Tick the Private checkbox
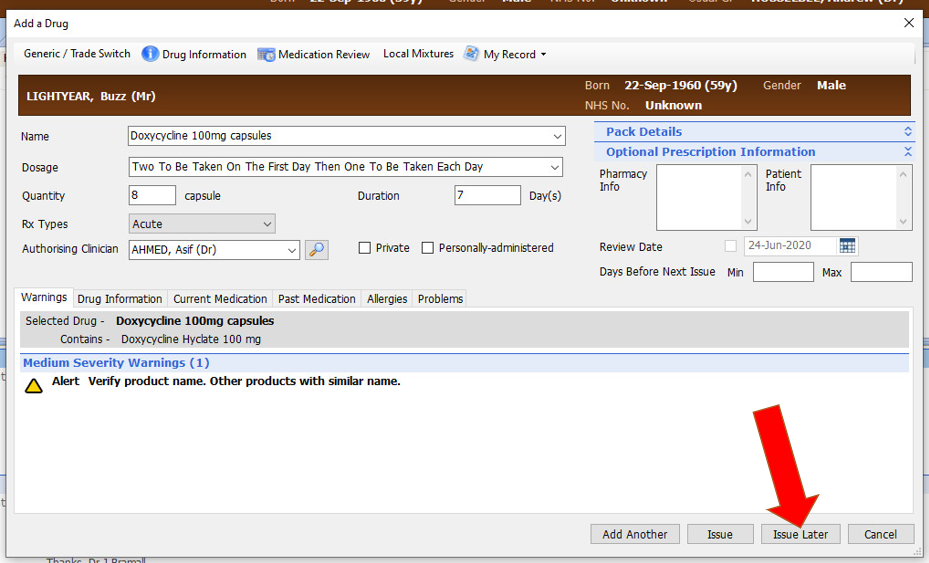 365,248
